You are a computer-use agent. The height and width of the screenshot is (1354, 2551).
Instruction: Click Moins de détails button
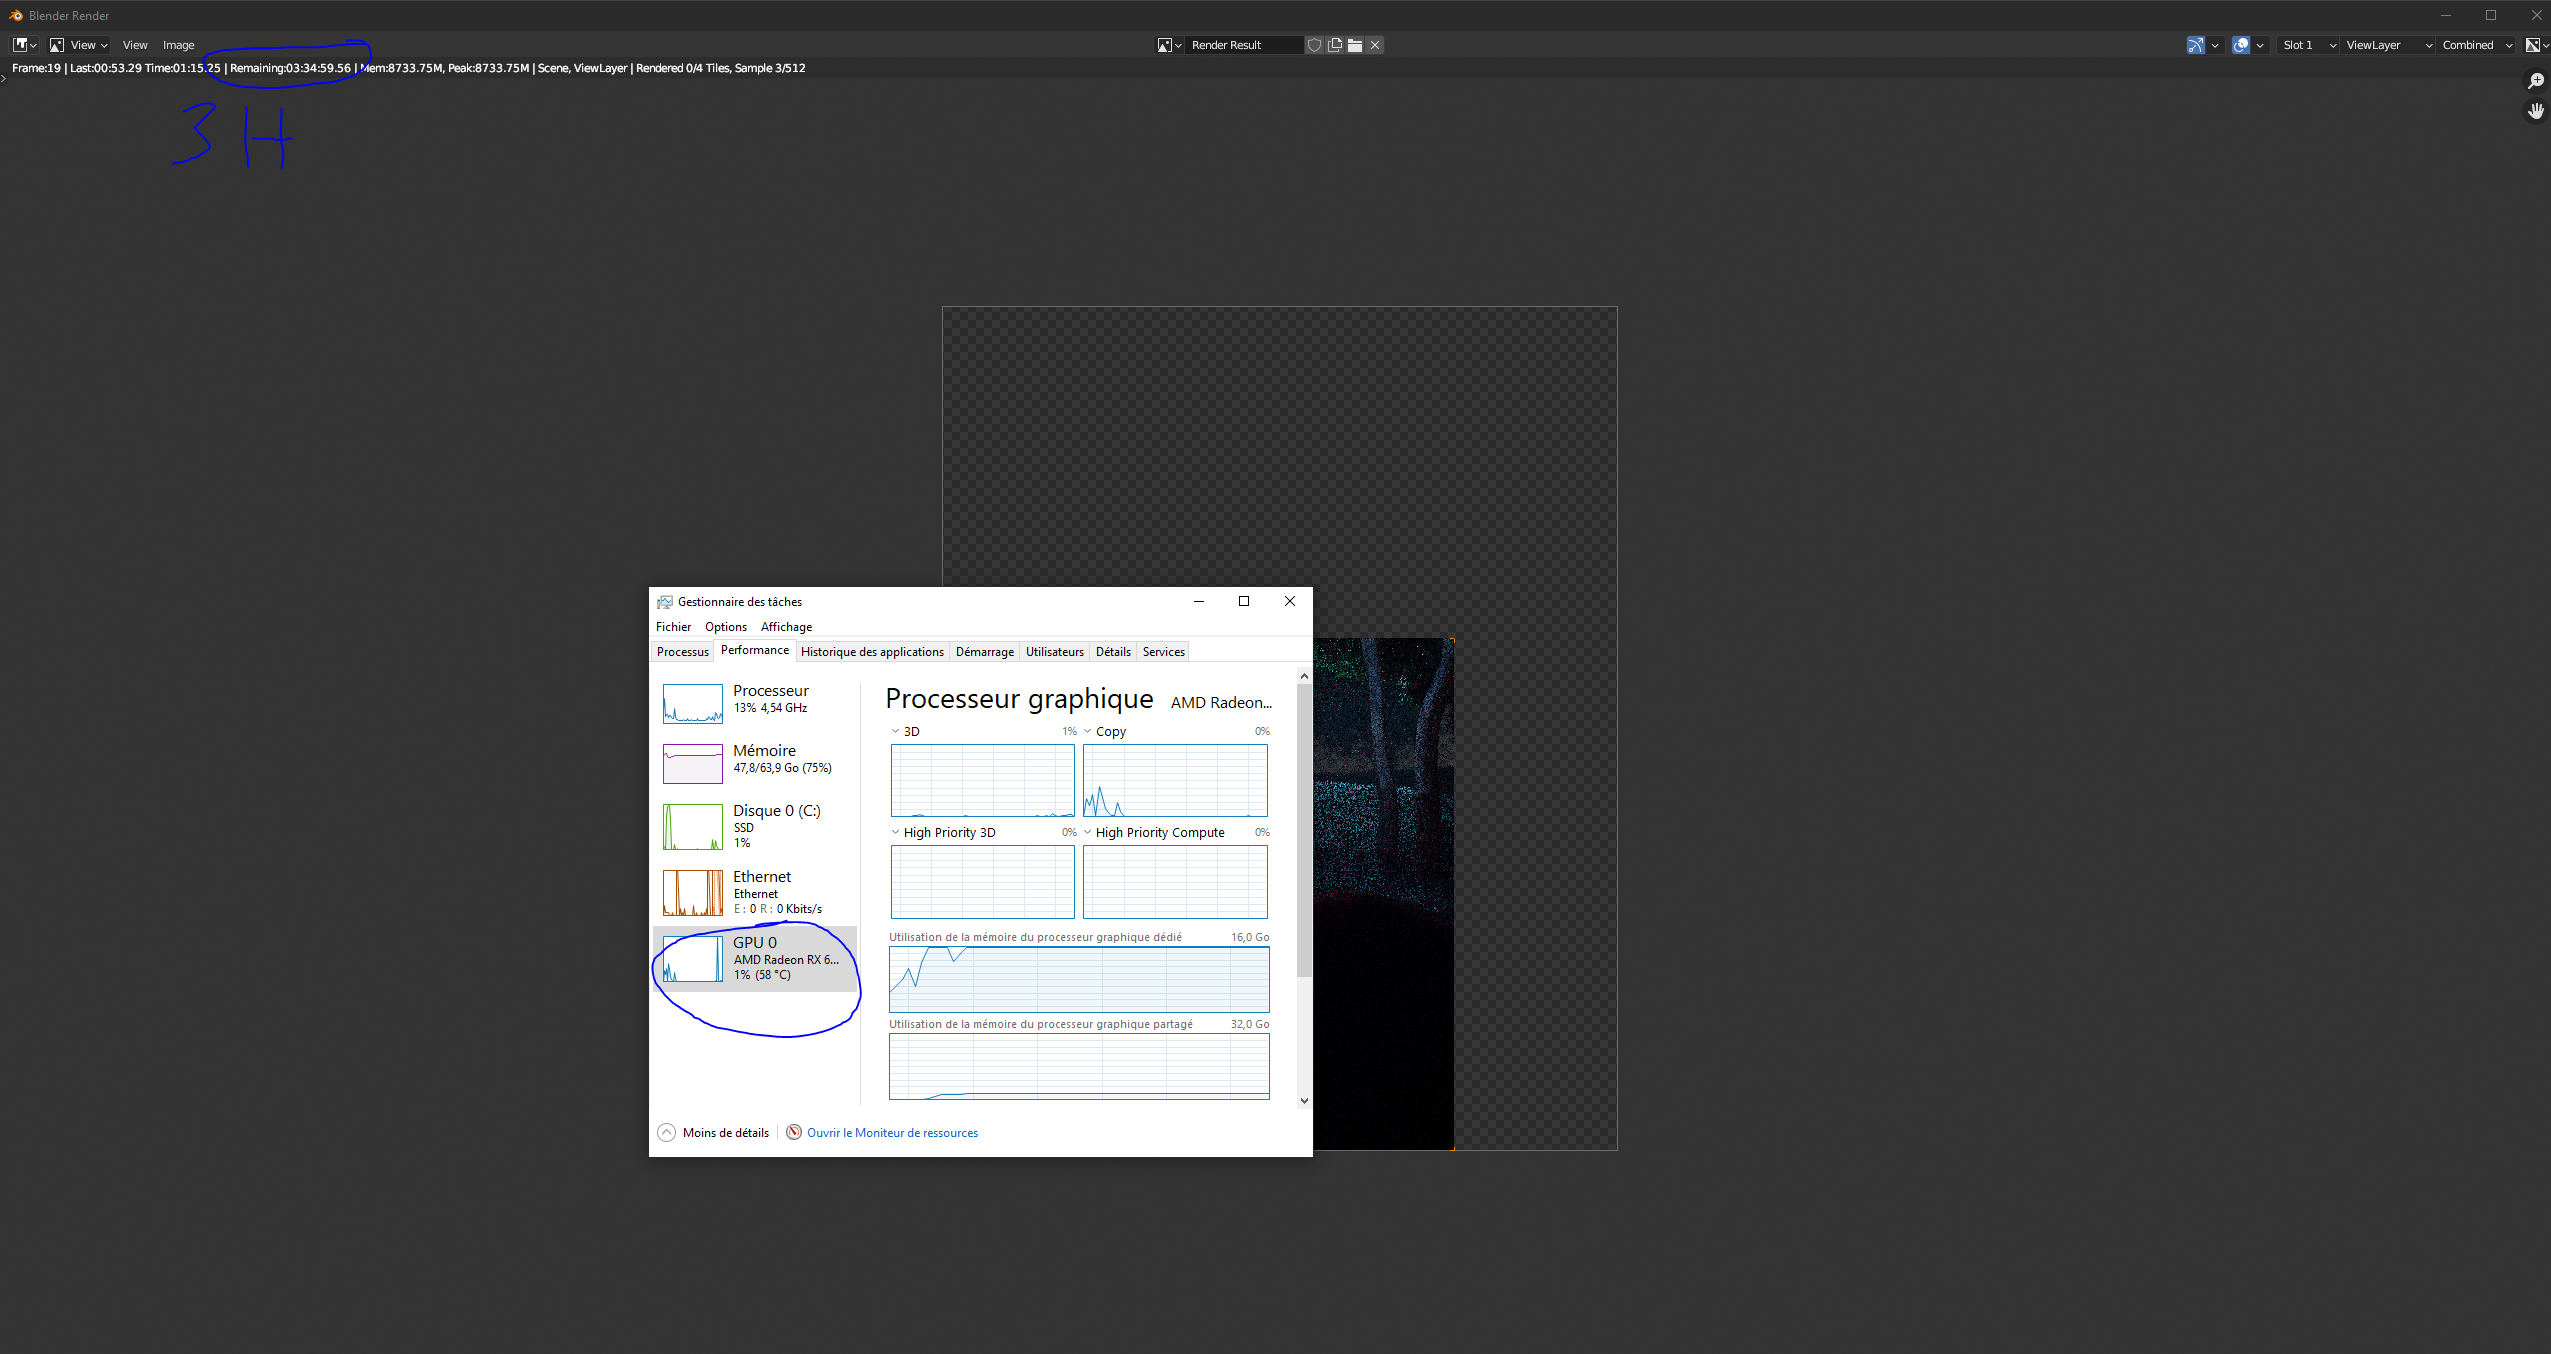(x=714, y=1132)
